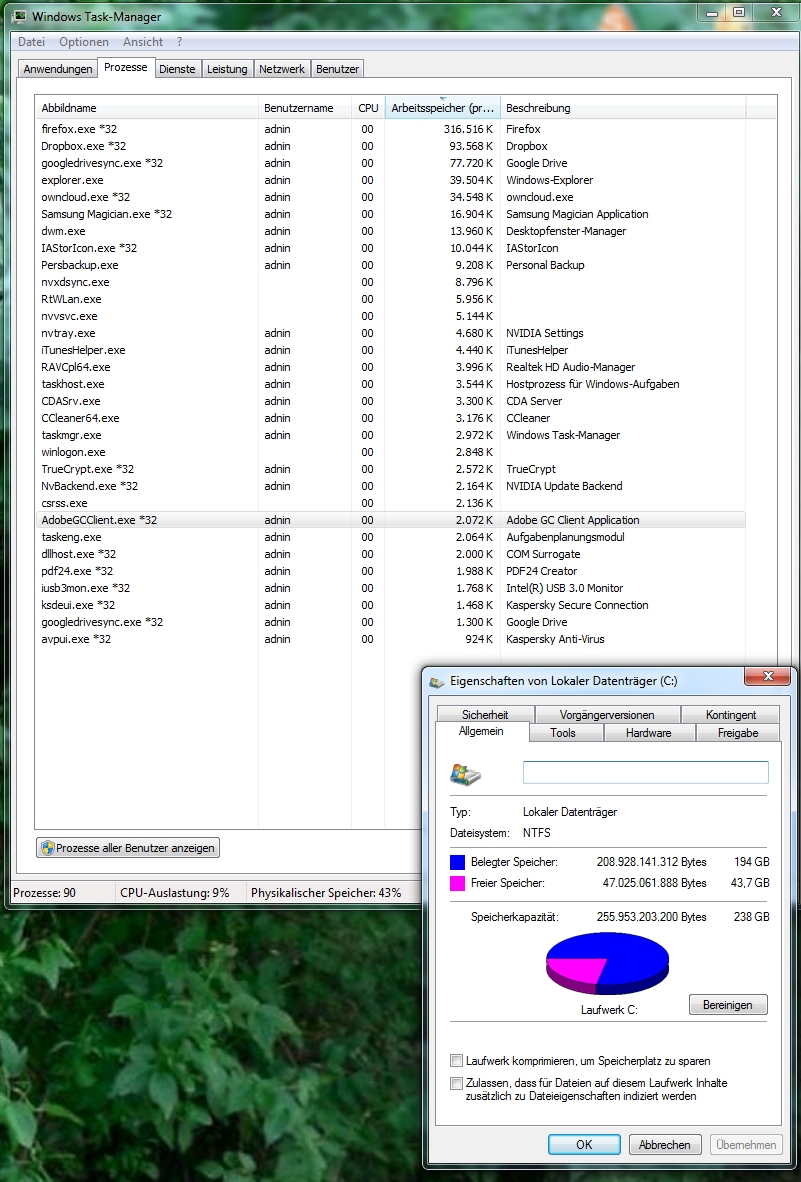Screen dimensions: 801x1182
Task: Select the taskhost.exe process
Action: tap(390, 384)
